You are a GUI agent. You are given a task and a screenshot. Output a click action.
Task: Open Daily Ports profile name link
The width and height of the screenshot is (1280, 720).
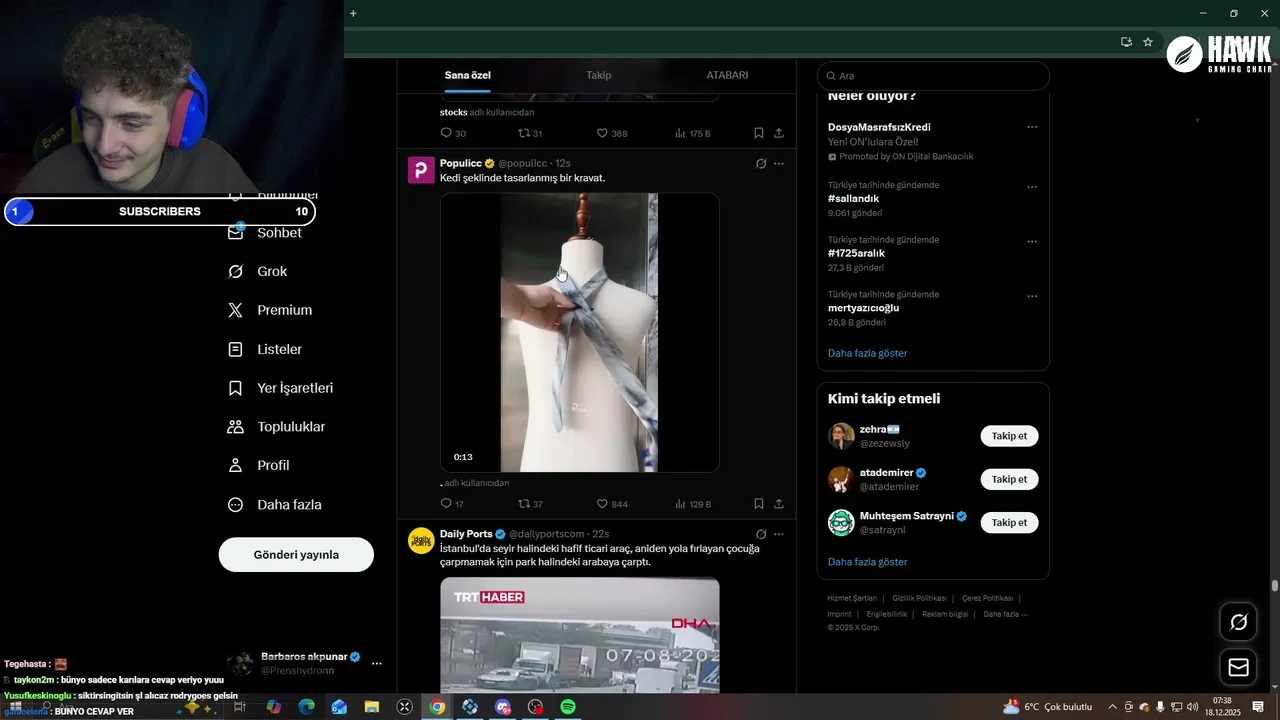click(x=466, y=534)
